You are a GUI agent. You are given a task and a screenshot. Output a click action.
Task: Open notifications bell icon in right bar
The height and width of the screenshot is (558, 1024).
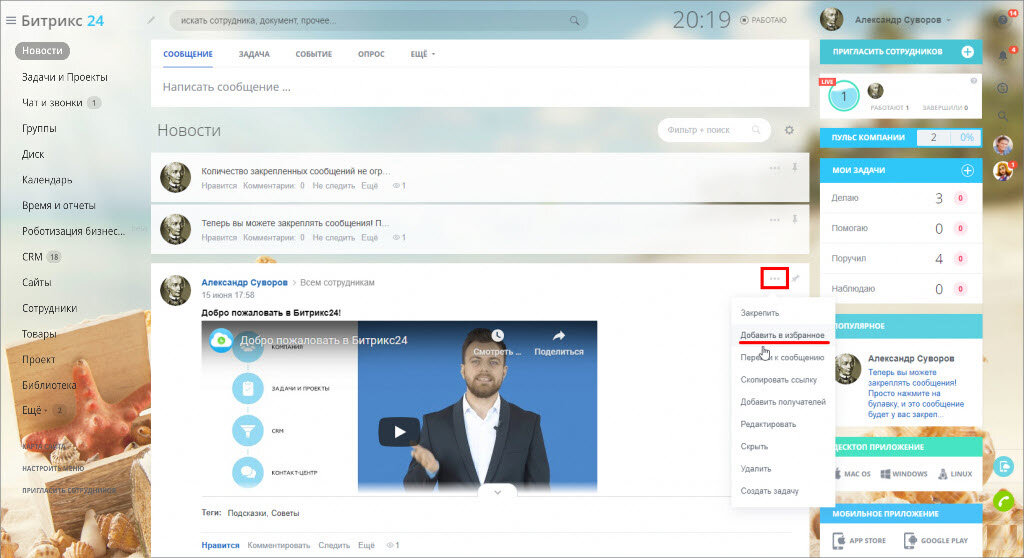(x=1003, y=56)
